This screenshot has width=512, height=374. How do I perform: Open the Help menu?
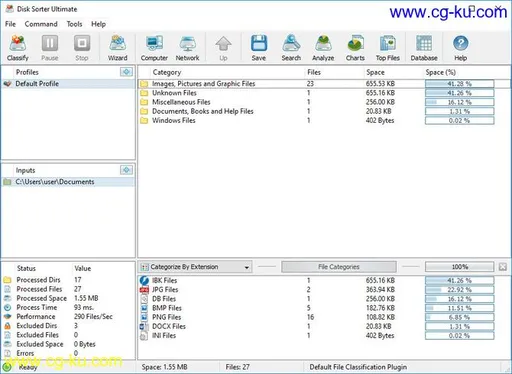(x=98, y=24)
